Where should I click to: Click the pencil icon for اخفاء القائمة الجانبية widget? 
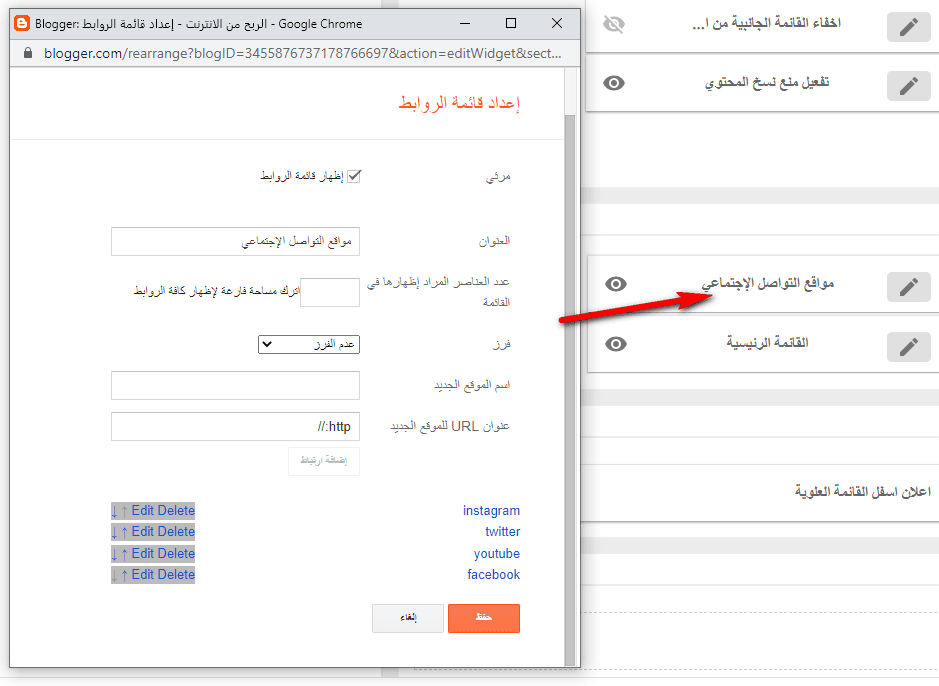point(908,27)
